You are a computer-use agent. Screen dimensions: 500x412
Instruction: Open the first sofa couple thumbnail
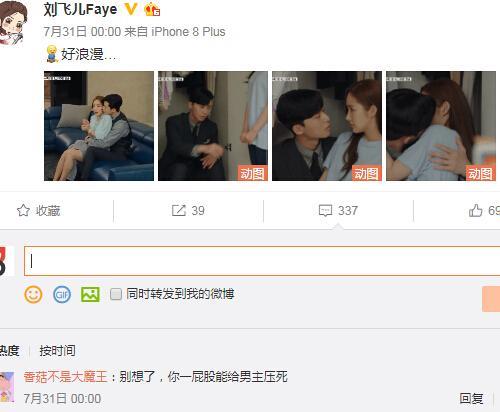click(99, 126)
